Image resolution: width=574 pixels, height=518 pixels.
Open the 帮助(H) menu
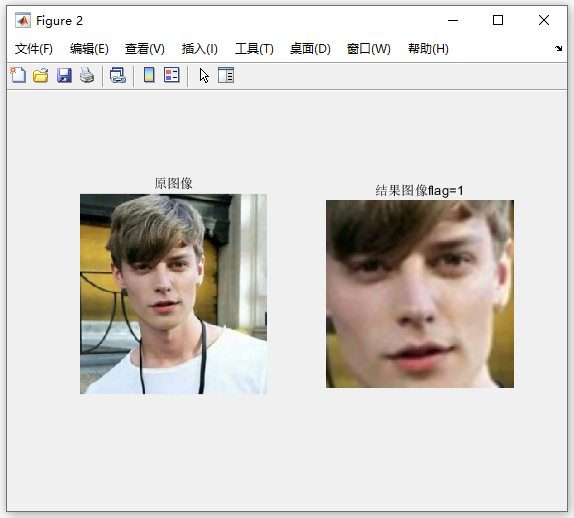pos(429,49)
